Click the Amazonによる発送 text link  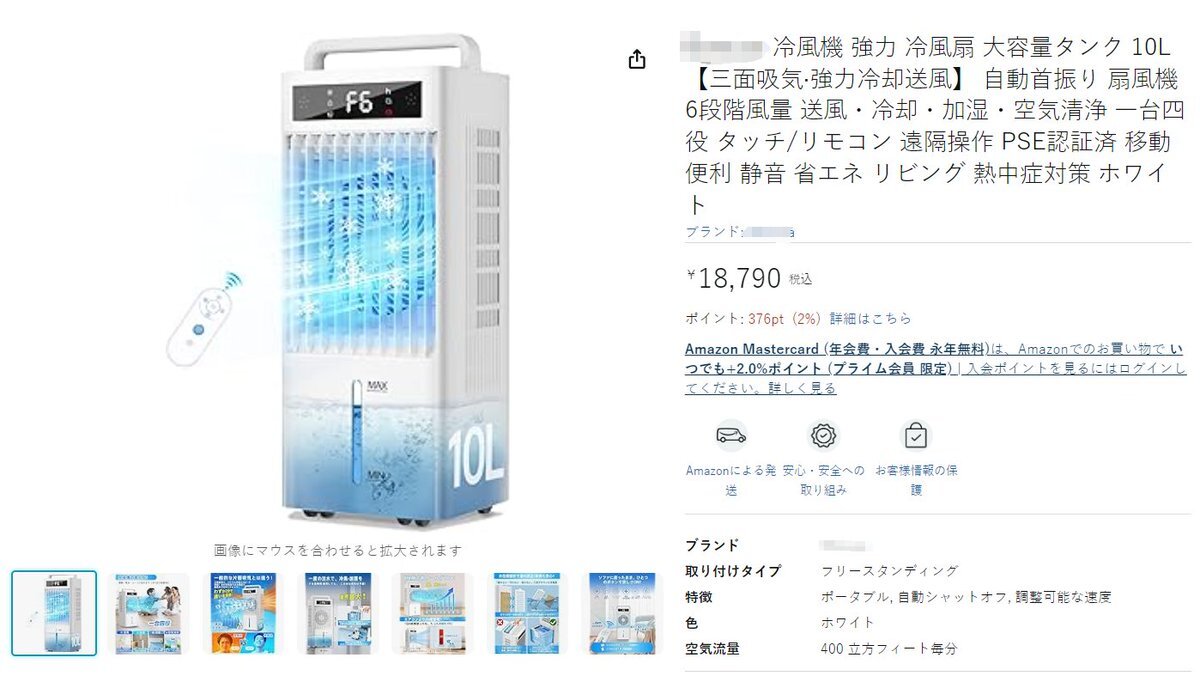pos(731,480)
